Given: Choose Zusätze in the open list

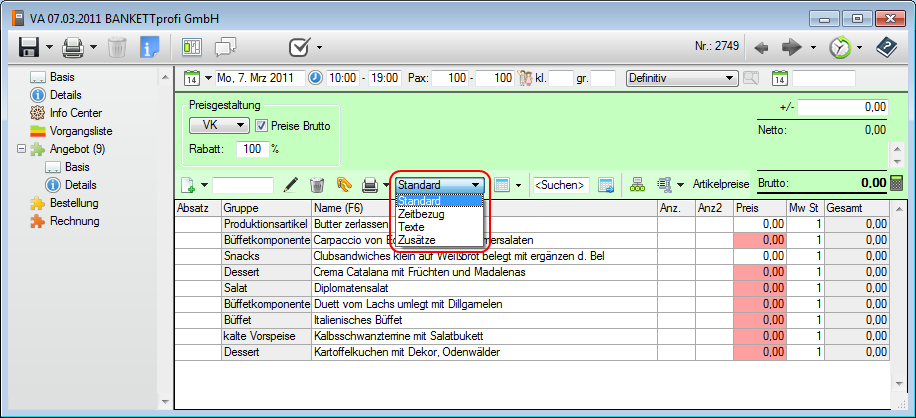Looking at the screenshot, I should 417,240.
